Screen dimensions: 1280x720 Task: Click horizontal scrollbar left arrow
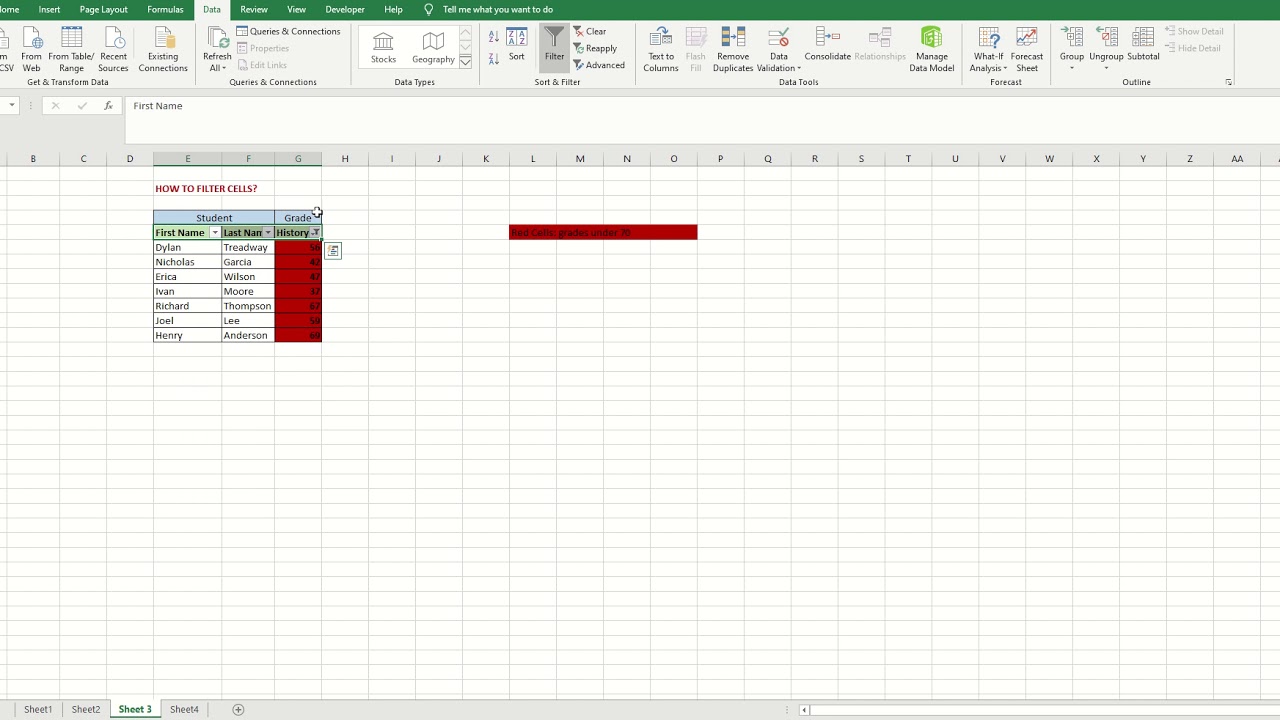(804, 710)
